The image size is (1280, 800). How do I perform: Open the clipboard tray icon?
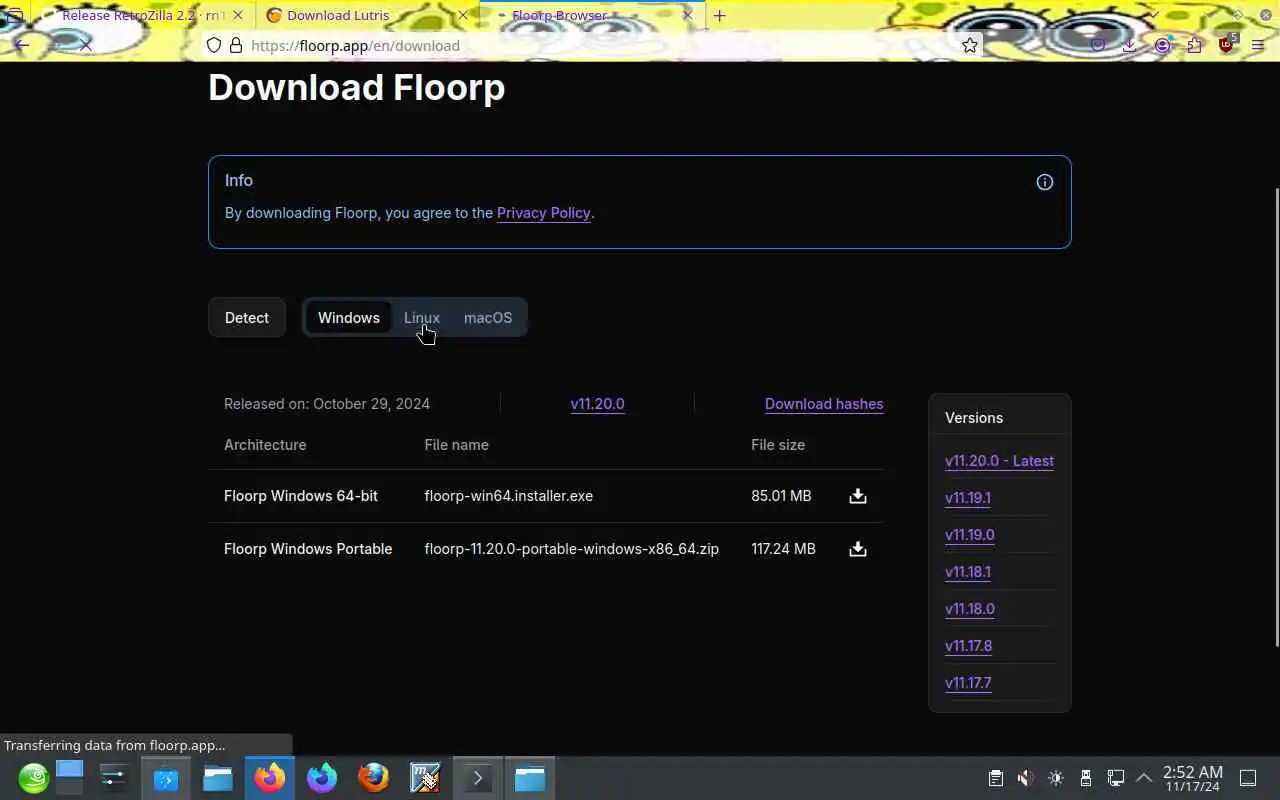coord(995,778)
